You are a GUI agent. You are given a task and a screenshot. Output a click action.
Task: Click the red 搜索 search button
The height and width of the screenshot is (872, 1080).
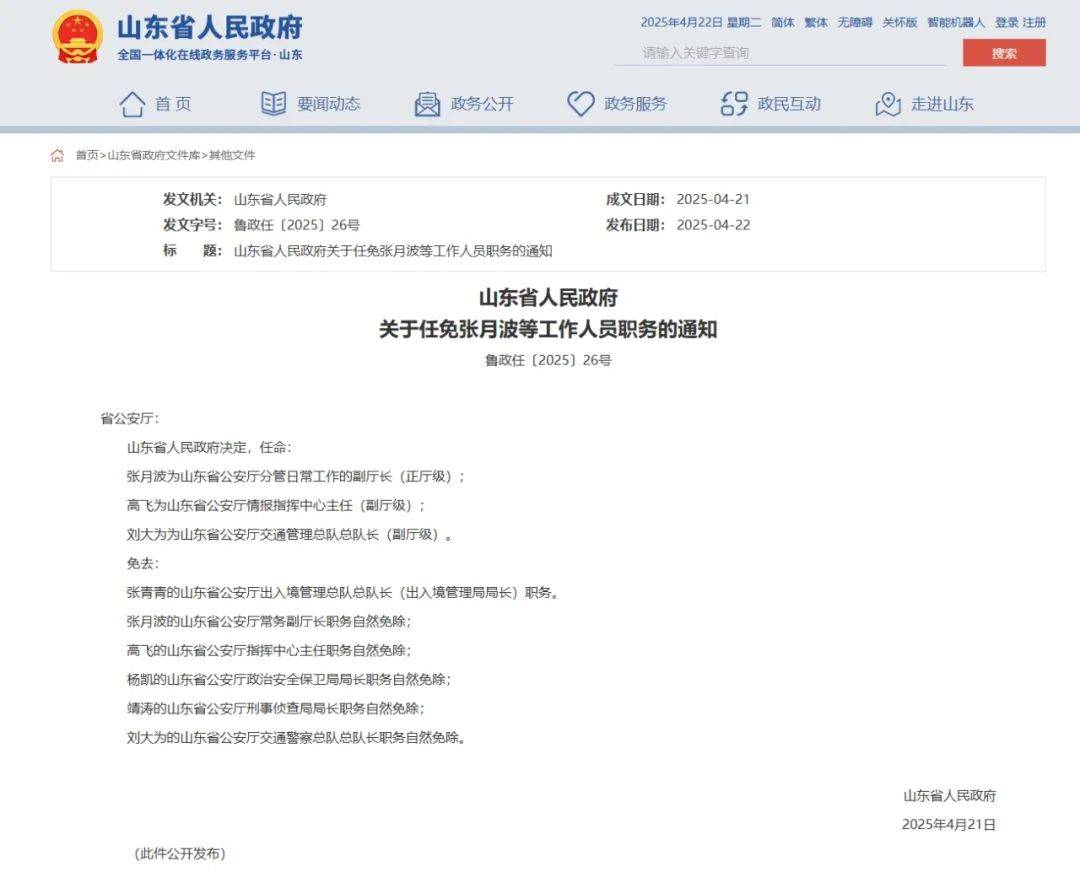[1004, 52]
